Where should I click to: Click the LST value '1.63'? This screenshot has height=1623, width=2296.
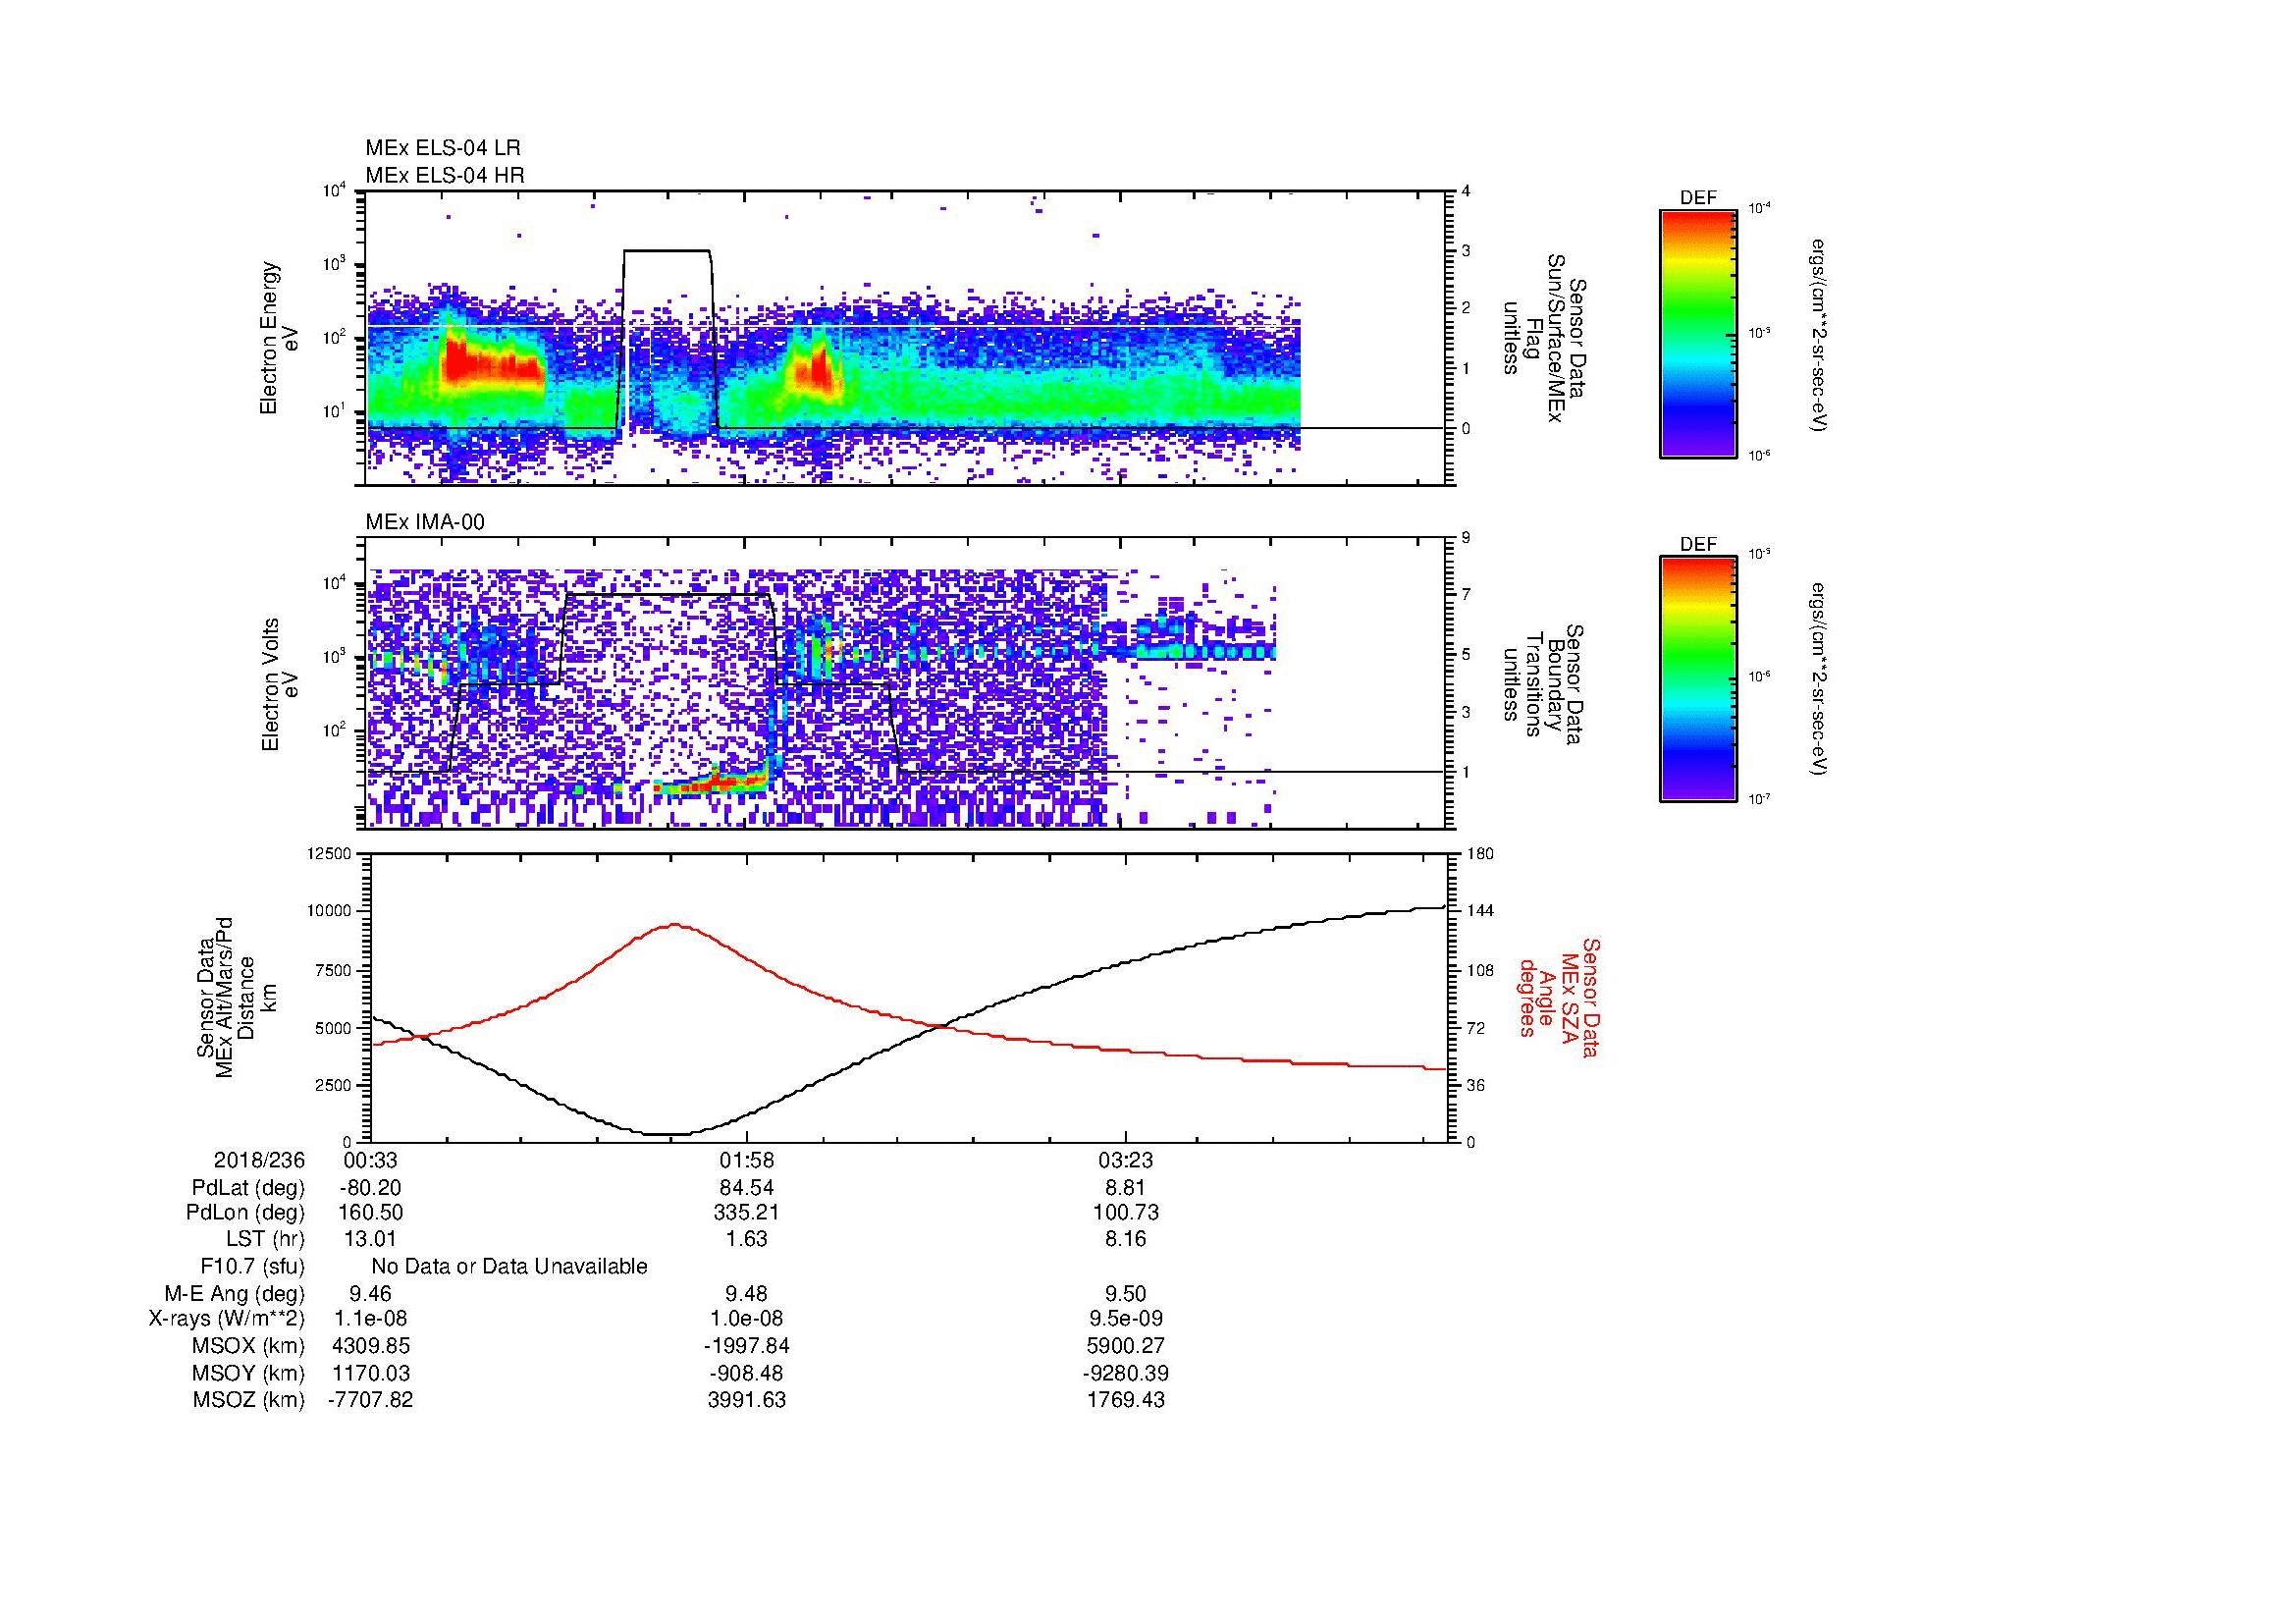click(x=747, y=1239)
